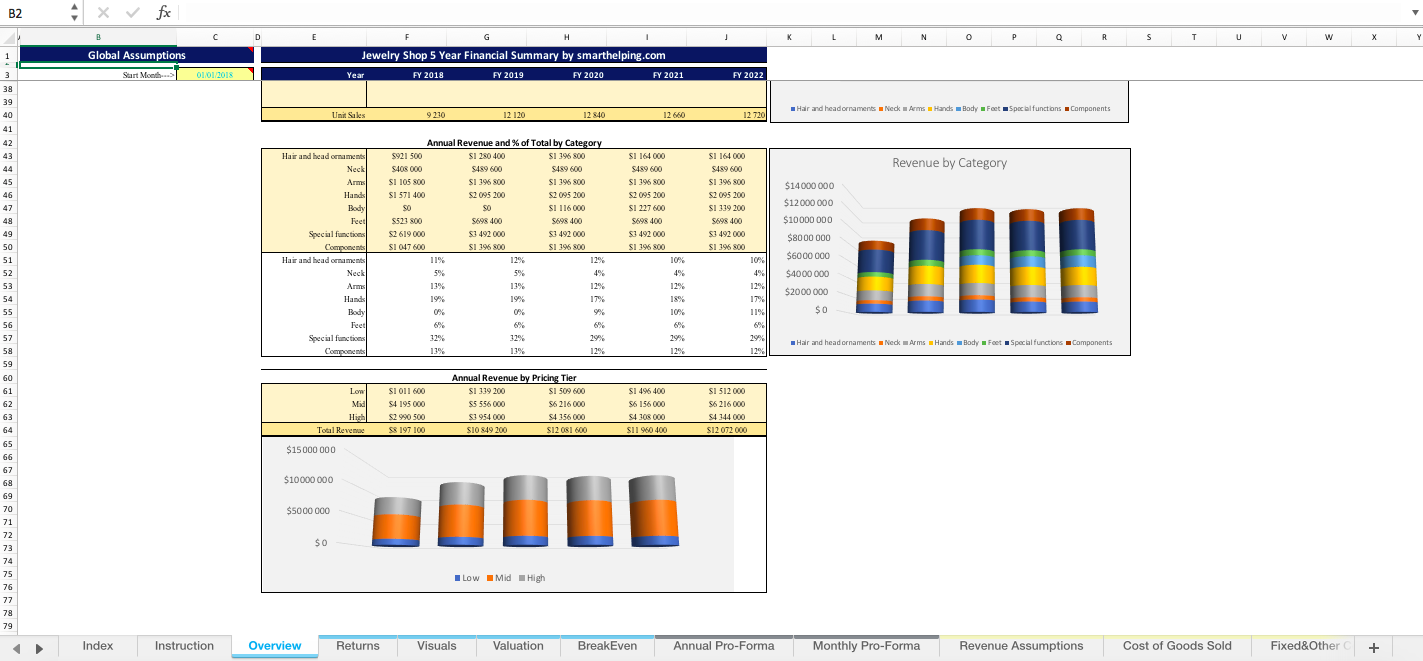Cancel cell entry using the X icon
Viewport: 1423px width, 661px height.
[103, 12]
